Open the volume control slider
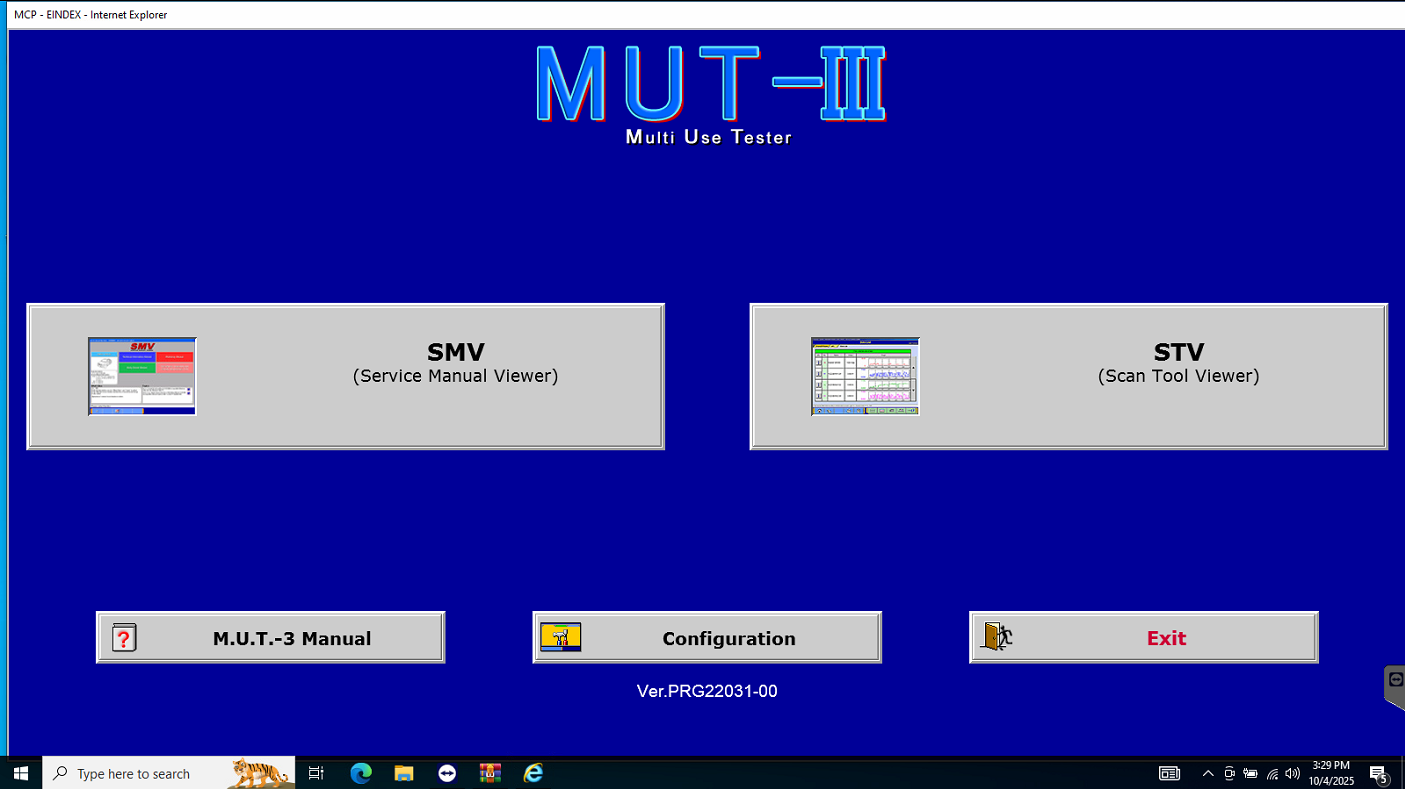This screenshot has width=1405, height=790. point(1291,773)
